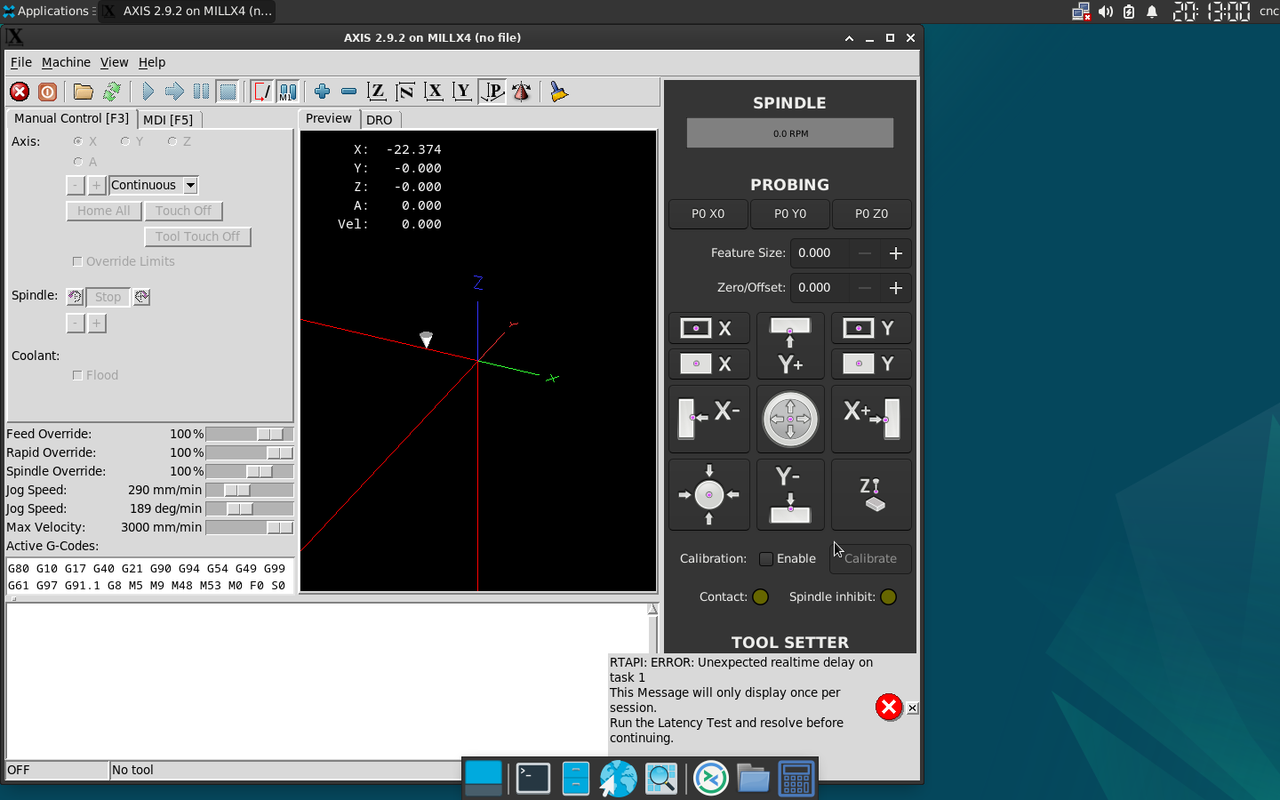
Task: Toggle skip lines with slash icon
Action: coord(262,92)
